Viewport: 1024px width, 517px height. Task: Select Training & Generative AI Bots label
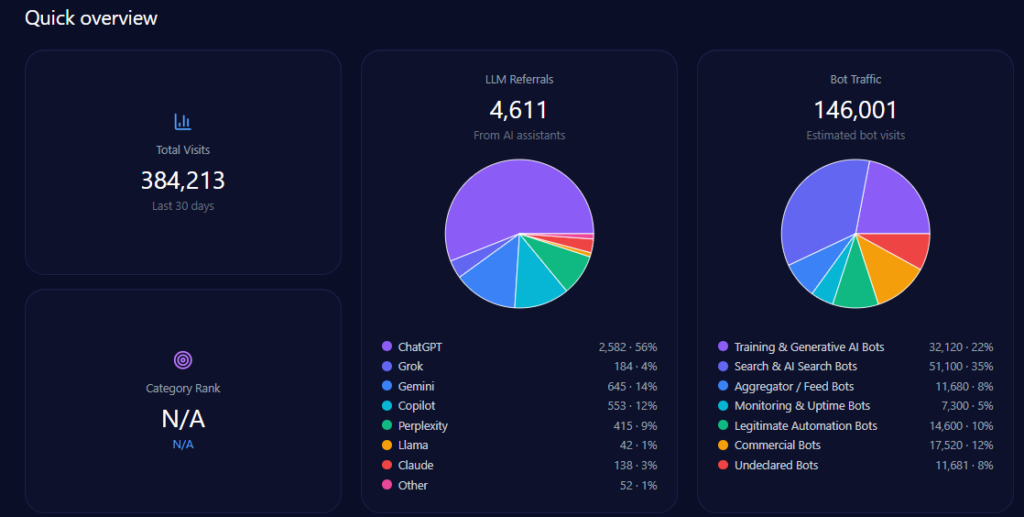click(x=809, y=347)
